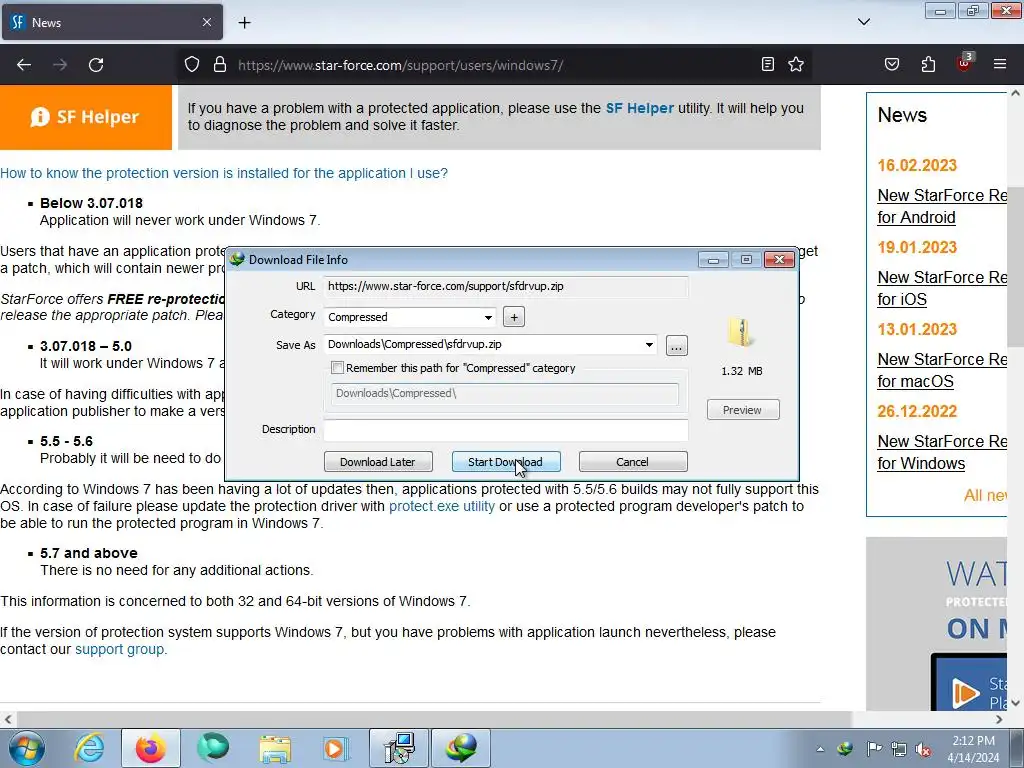Open the green globe browser taskbar icon
Screen dimensions: 1024x768
coord(213,748)
